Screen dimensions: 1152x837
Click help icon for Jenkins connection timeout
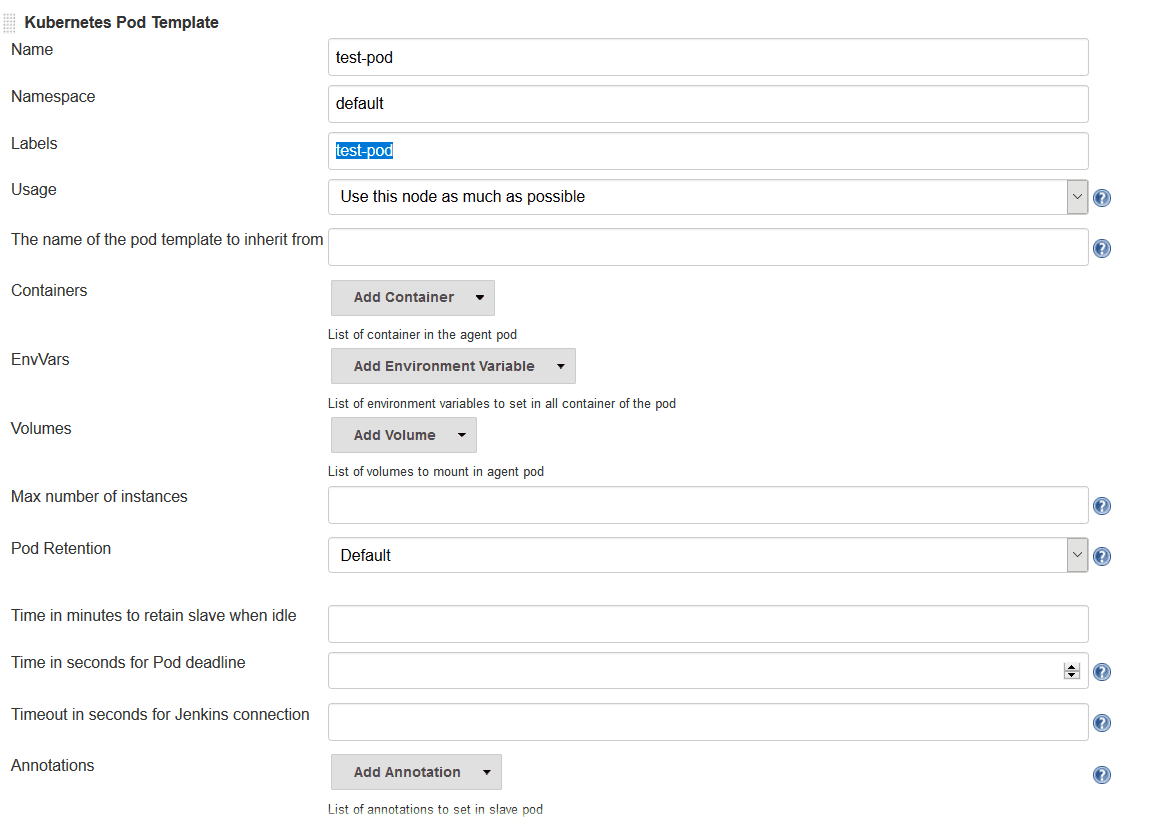click(1101, 722)
